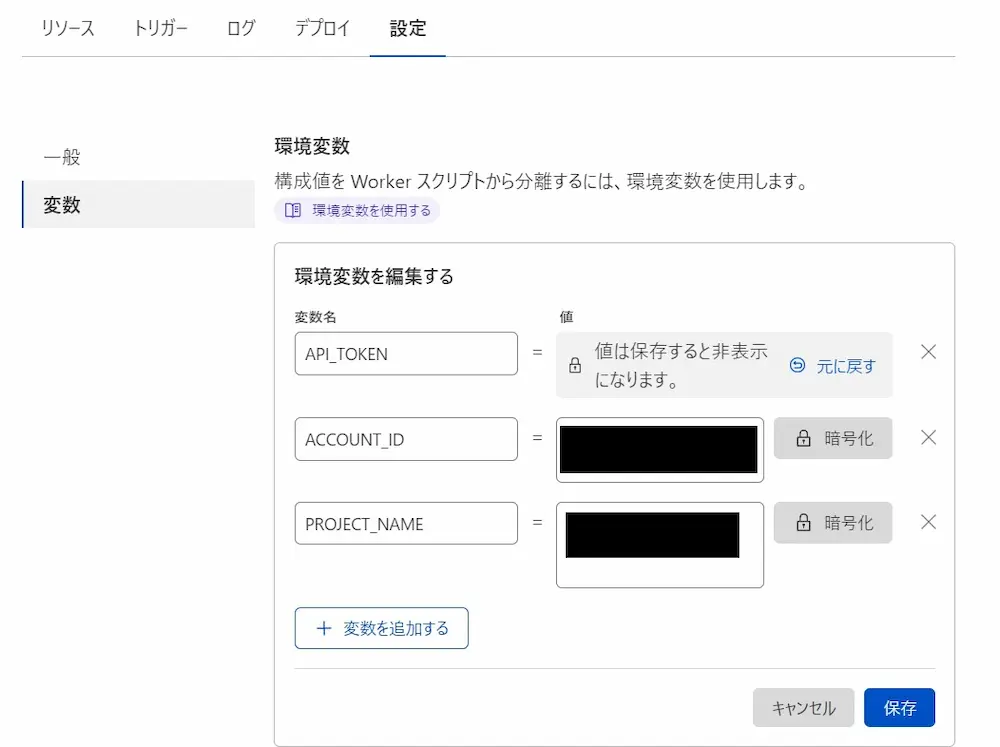Click the plus icon in 変数を追加する
Screen dimensions: 1000x747
pos(323,628)
